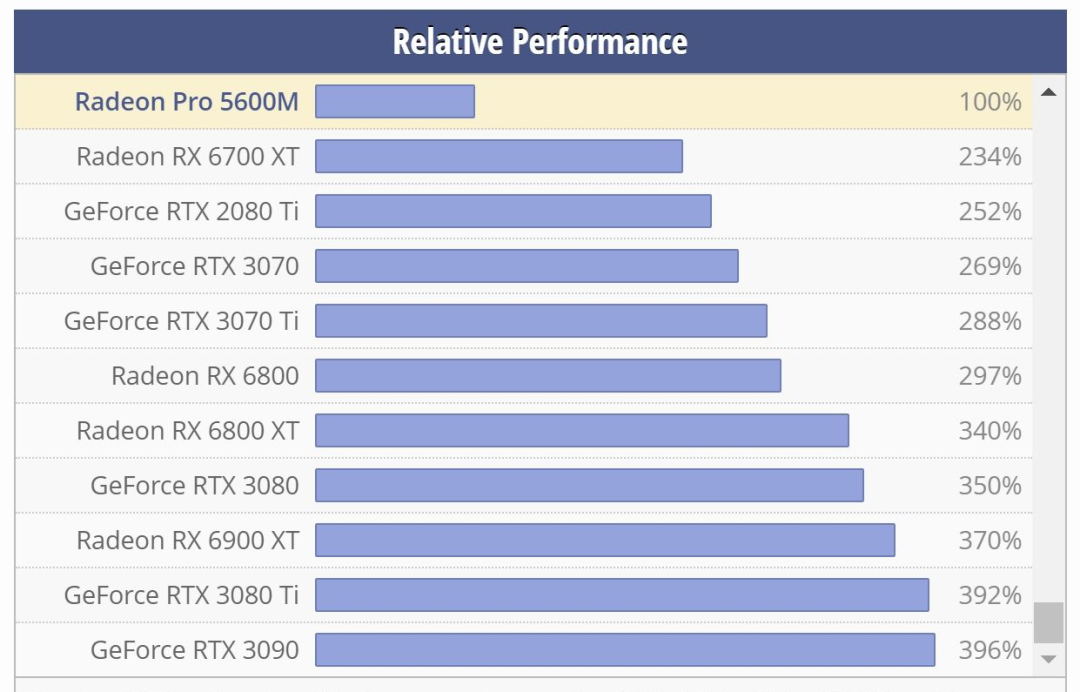Click the 396% performance value

click(990, 650)
